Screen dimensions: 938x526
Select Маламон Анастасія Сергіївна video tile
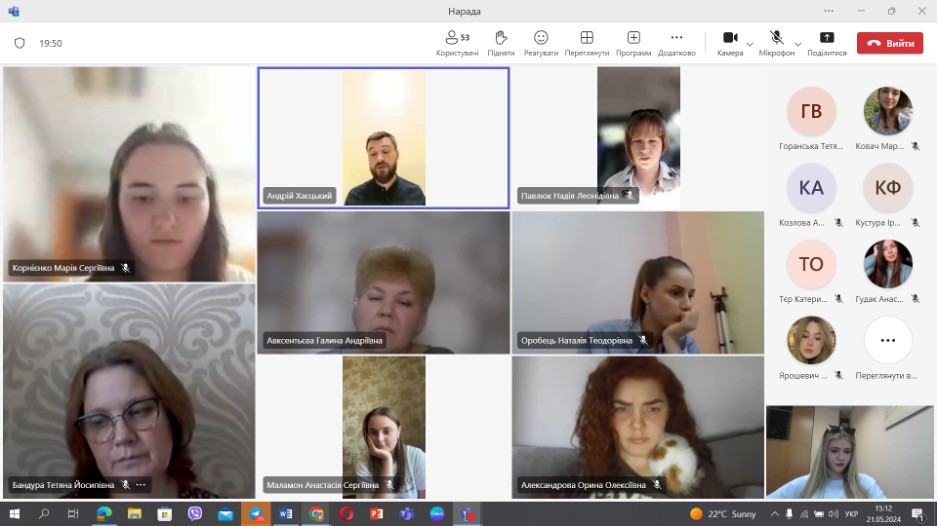(383, 427)
